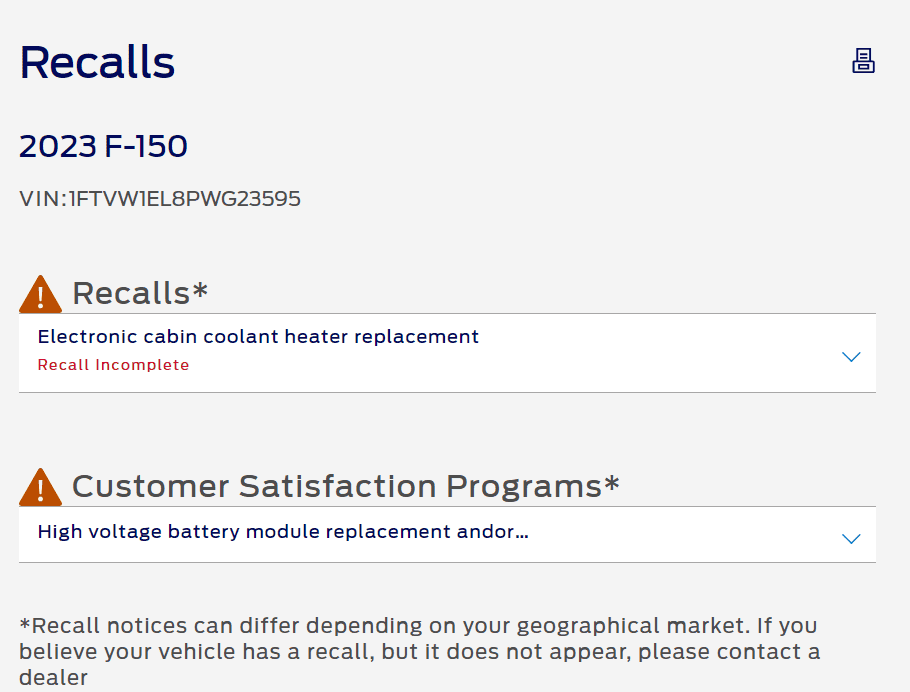Click the word "dealer" in footnote
The image size is (910, 692).
pyautogui.click(x=53, y=678)
